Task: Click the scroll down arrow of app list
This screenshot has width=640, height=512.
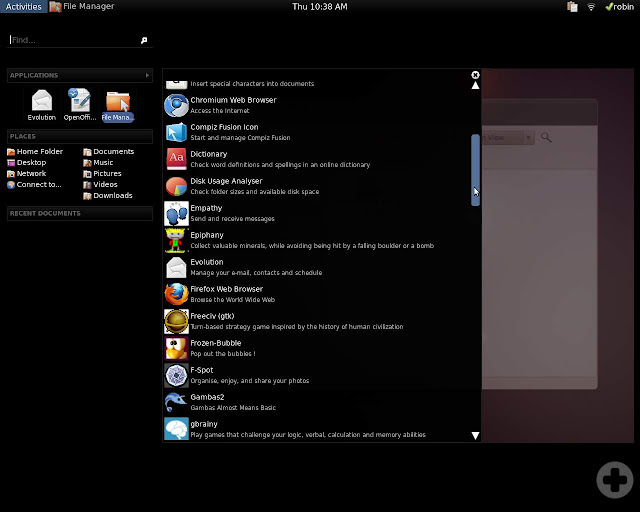Action: 475,436
